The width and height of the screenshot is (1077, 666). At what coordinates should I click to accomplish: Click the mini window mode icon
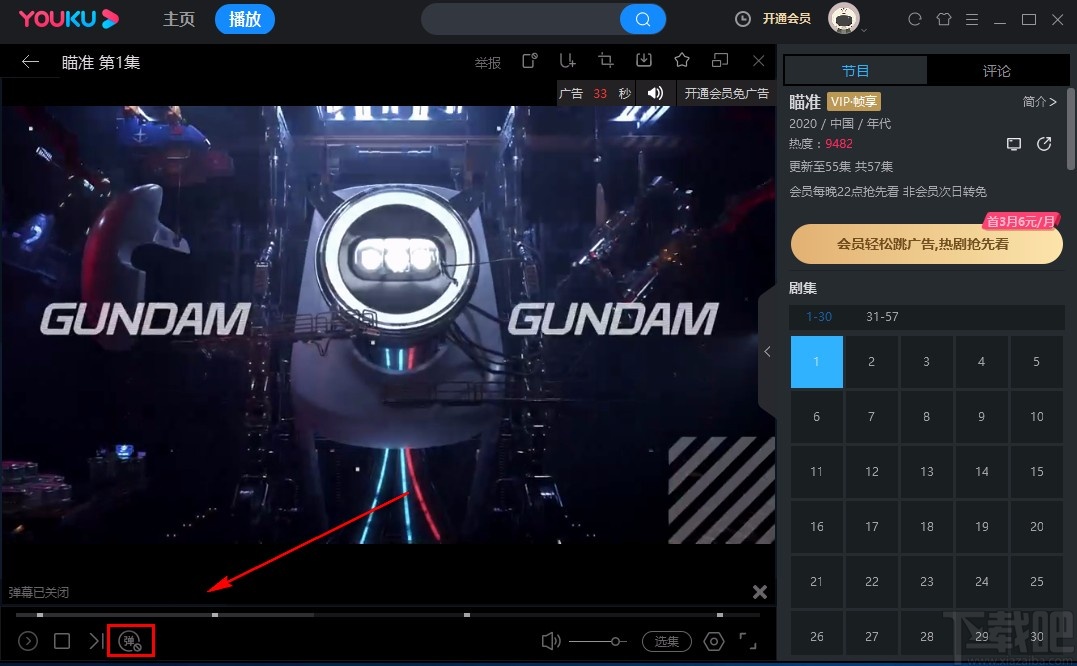720,60
